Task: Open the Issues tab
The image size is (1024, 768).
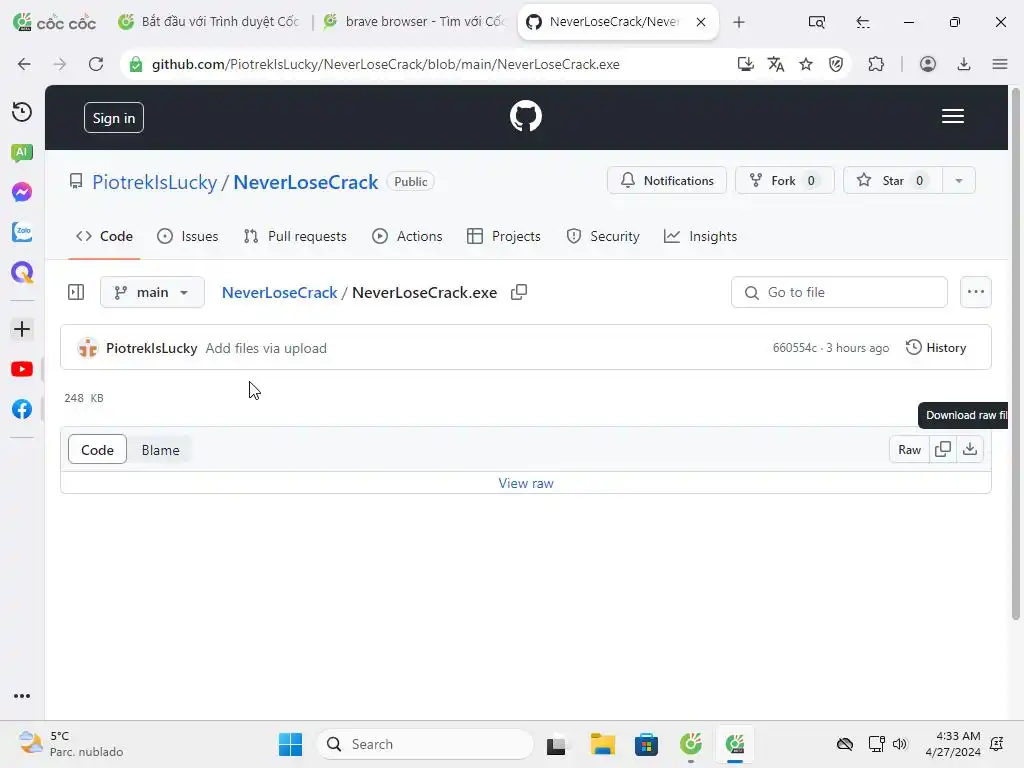Action: point(188,236)
